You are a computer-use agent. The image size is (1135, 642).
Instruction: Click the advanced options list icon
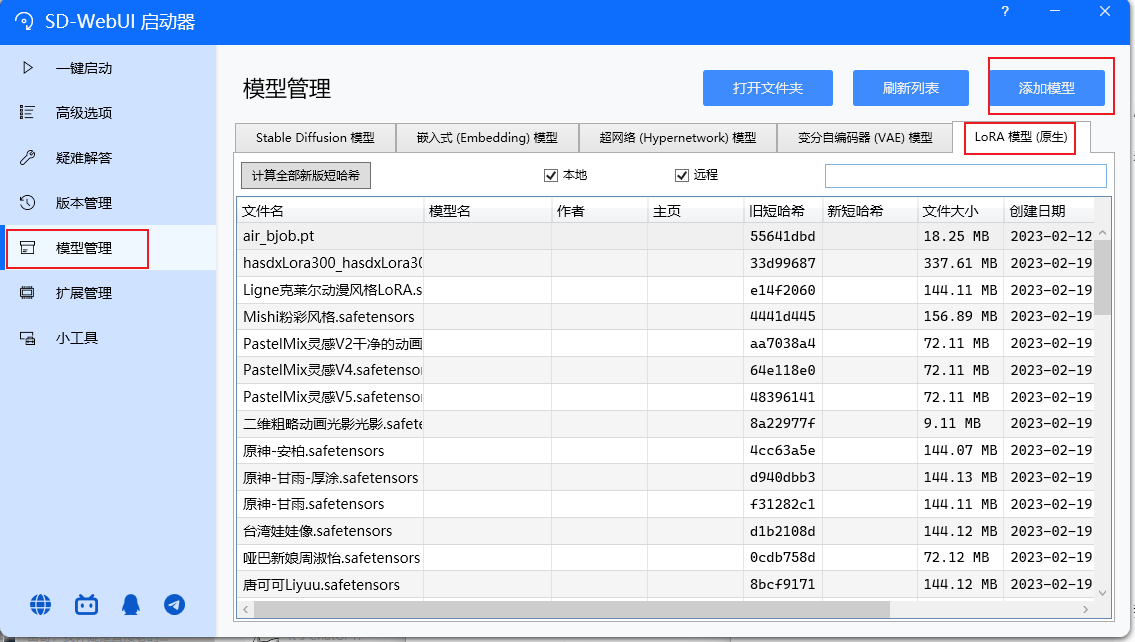27,112
